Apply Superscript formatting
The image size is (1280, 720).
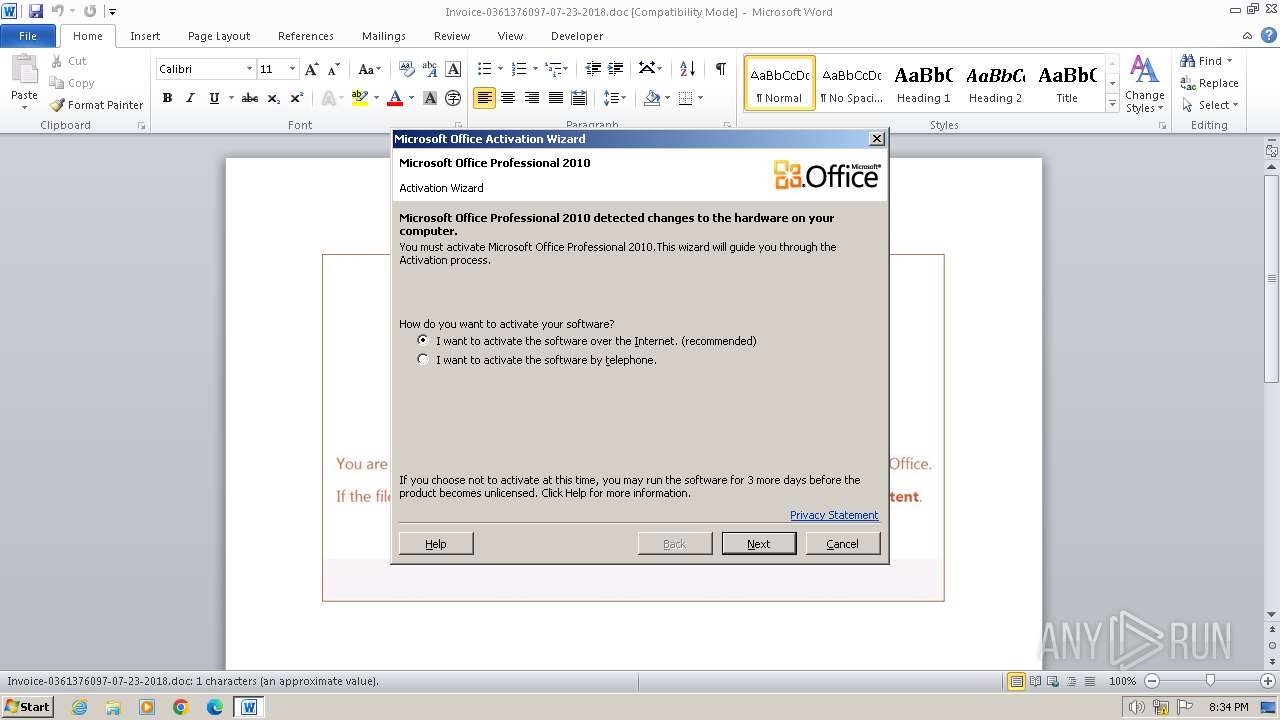point(297,98)
